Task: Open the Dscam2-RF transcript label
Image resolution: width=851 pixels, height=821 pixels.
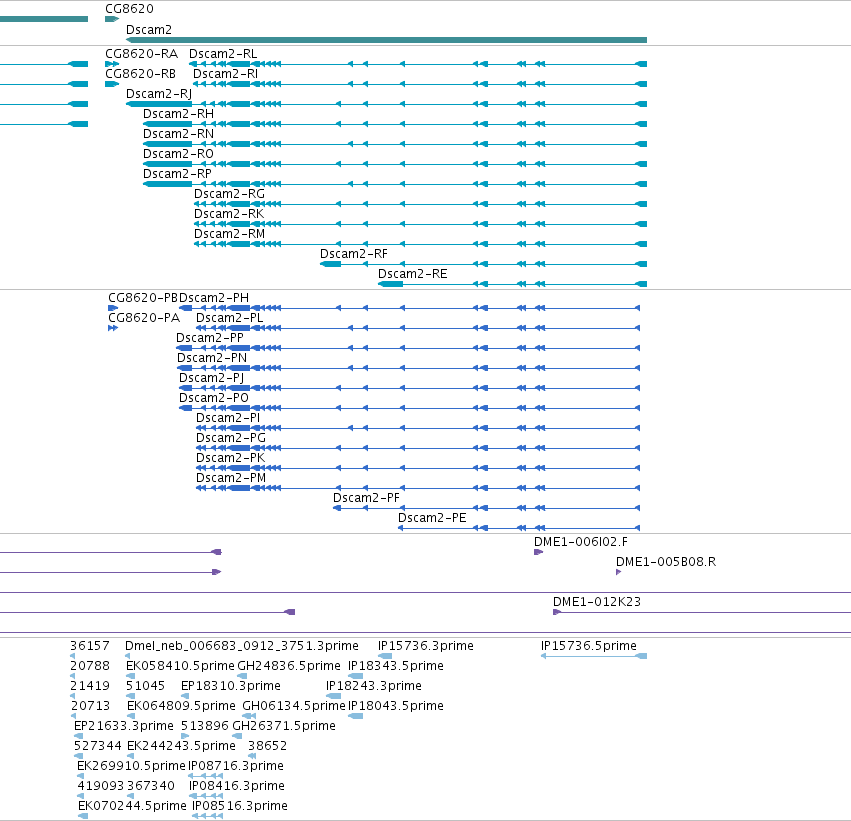Action: pos(354,254)
